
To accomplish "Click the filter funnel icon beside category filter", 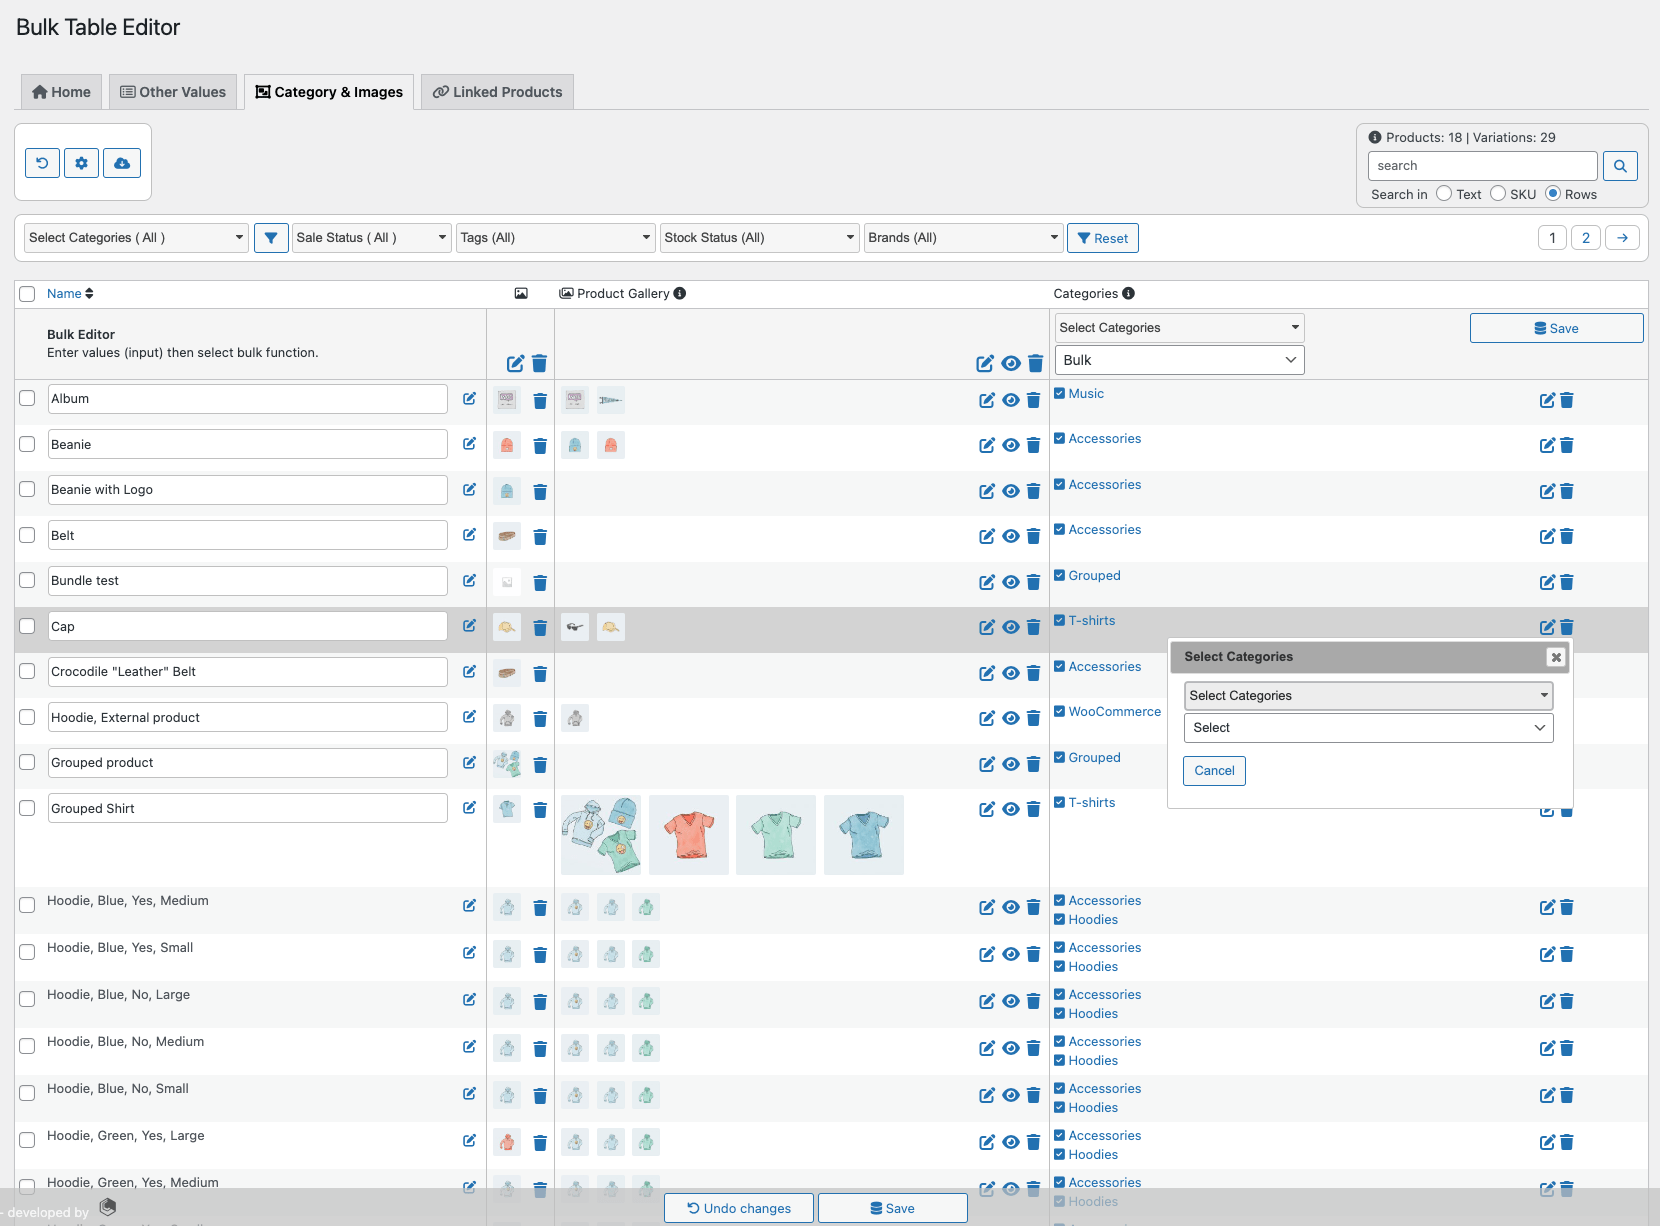I will coord(271,237).
